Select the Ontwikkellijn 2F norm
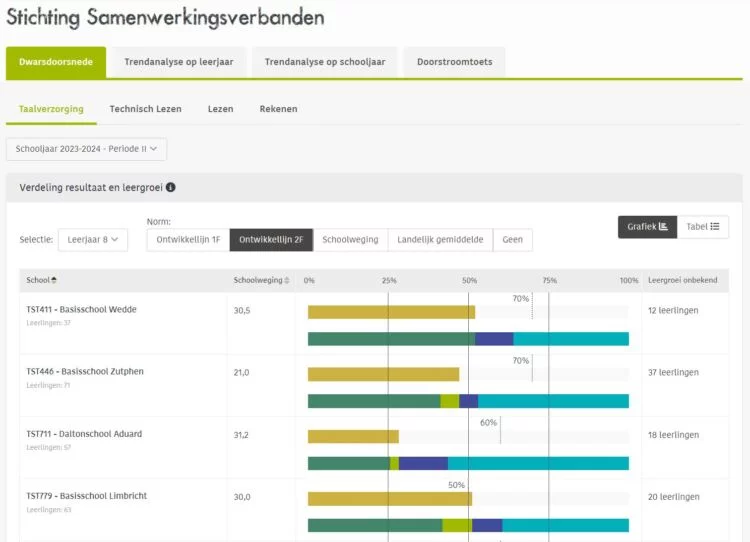Screen dimensions: 750x542 (271, 240)
